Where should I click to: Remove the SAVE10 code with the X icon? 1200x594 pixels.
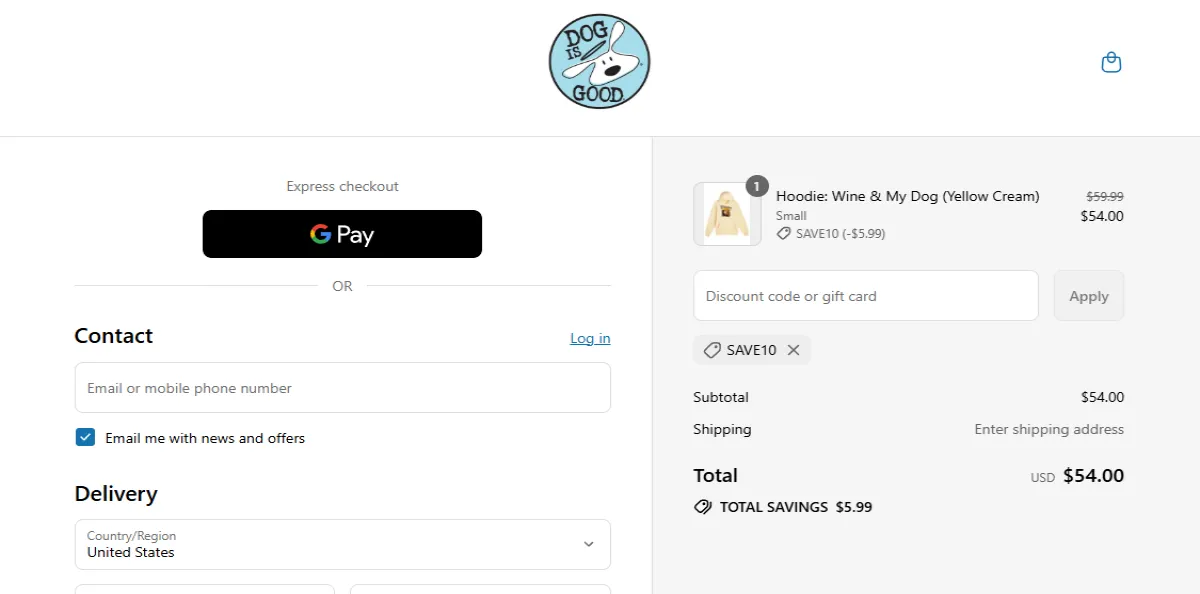tap(793, 350)
